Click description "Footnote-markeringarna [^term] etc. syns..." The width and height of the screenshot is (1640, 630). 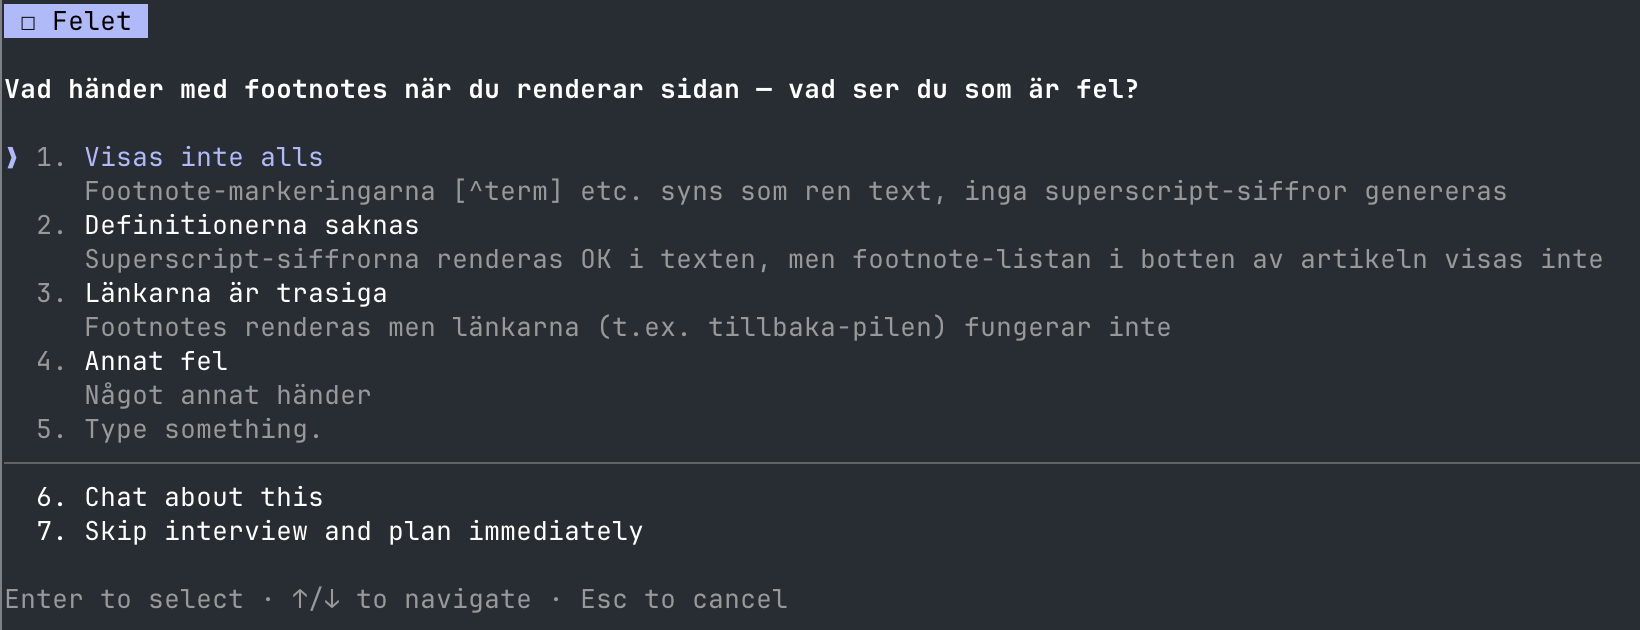(795, 190)
